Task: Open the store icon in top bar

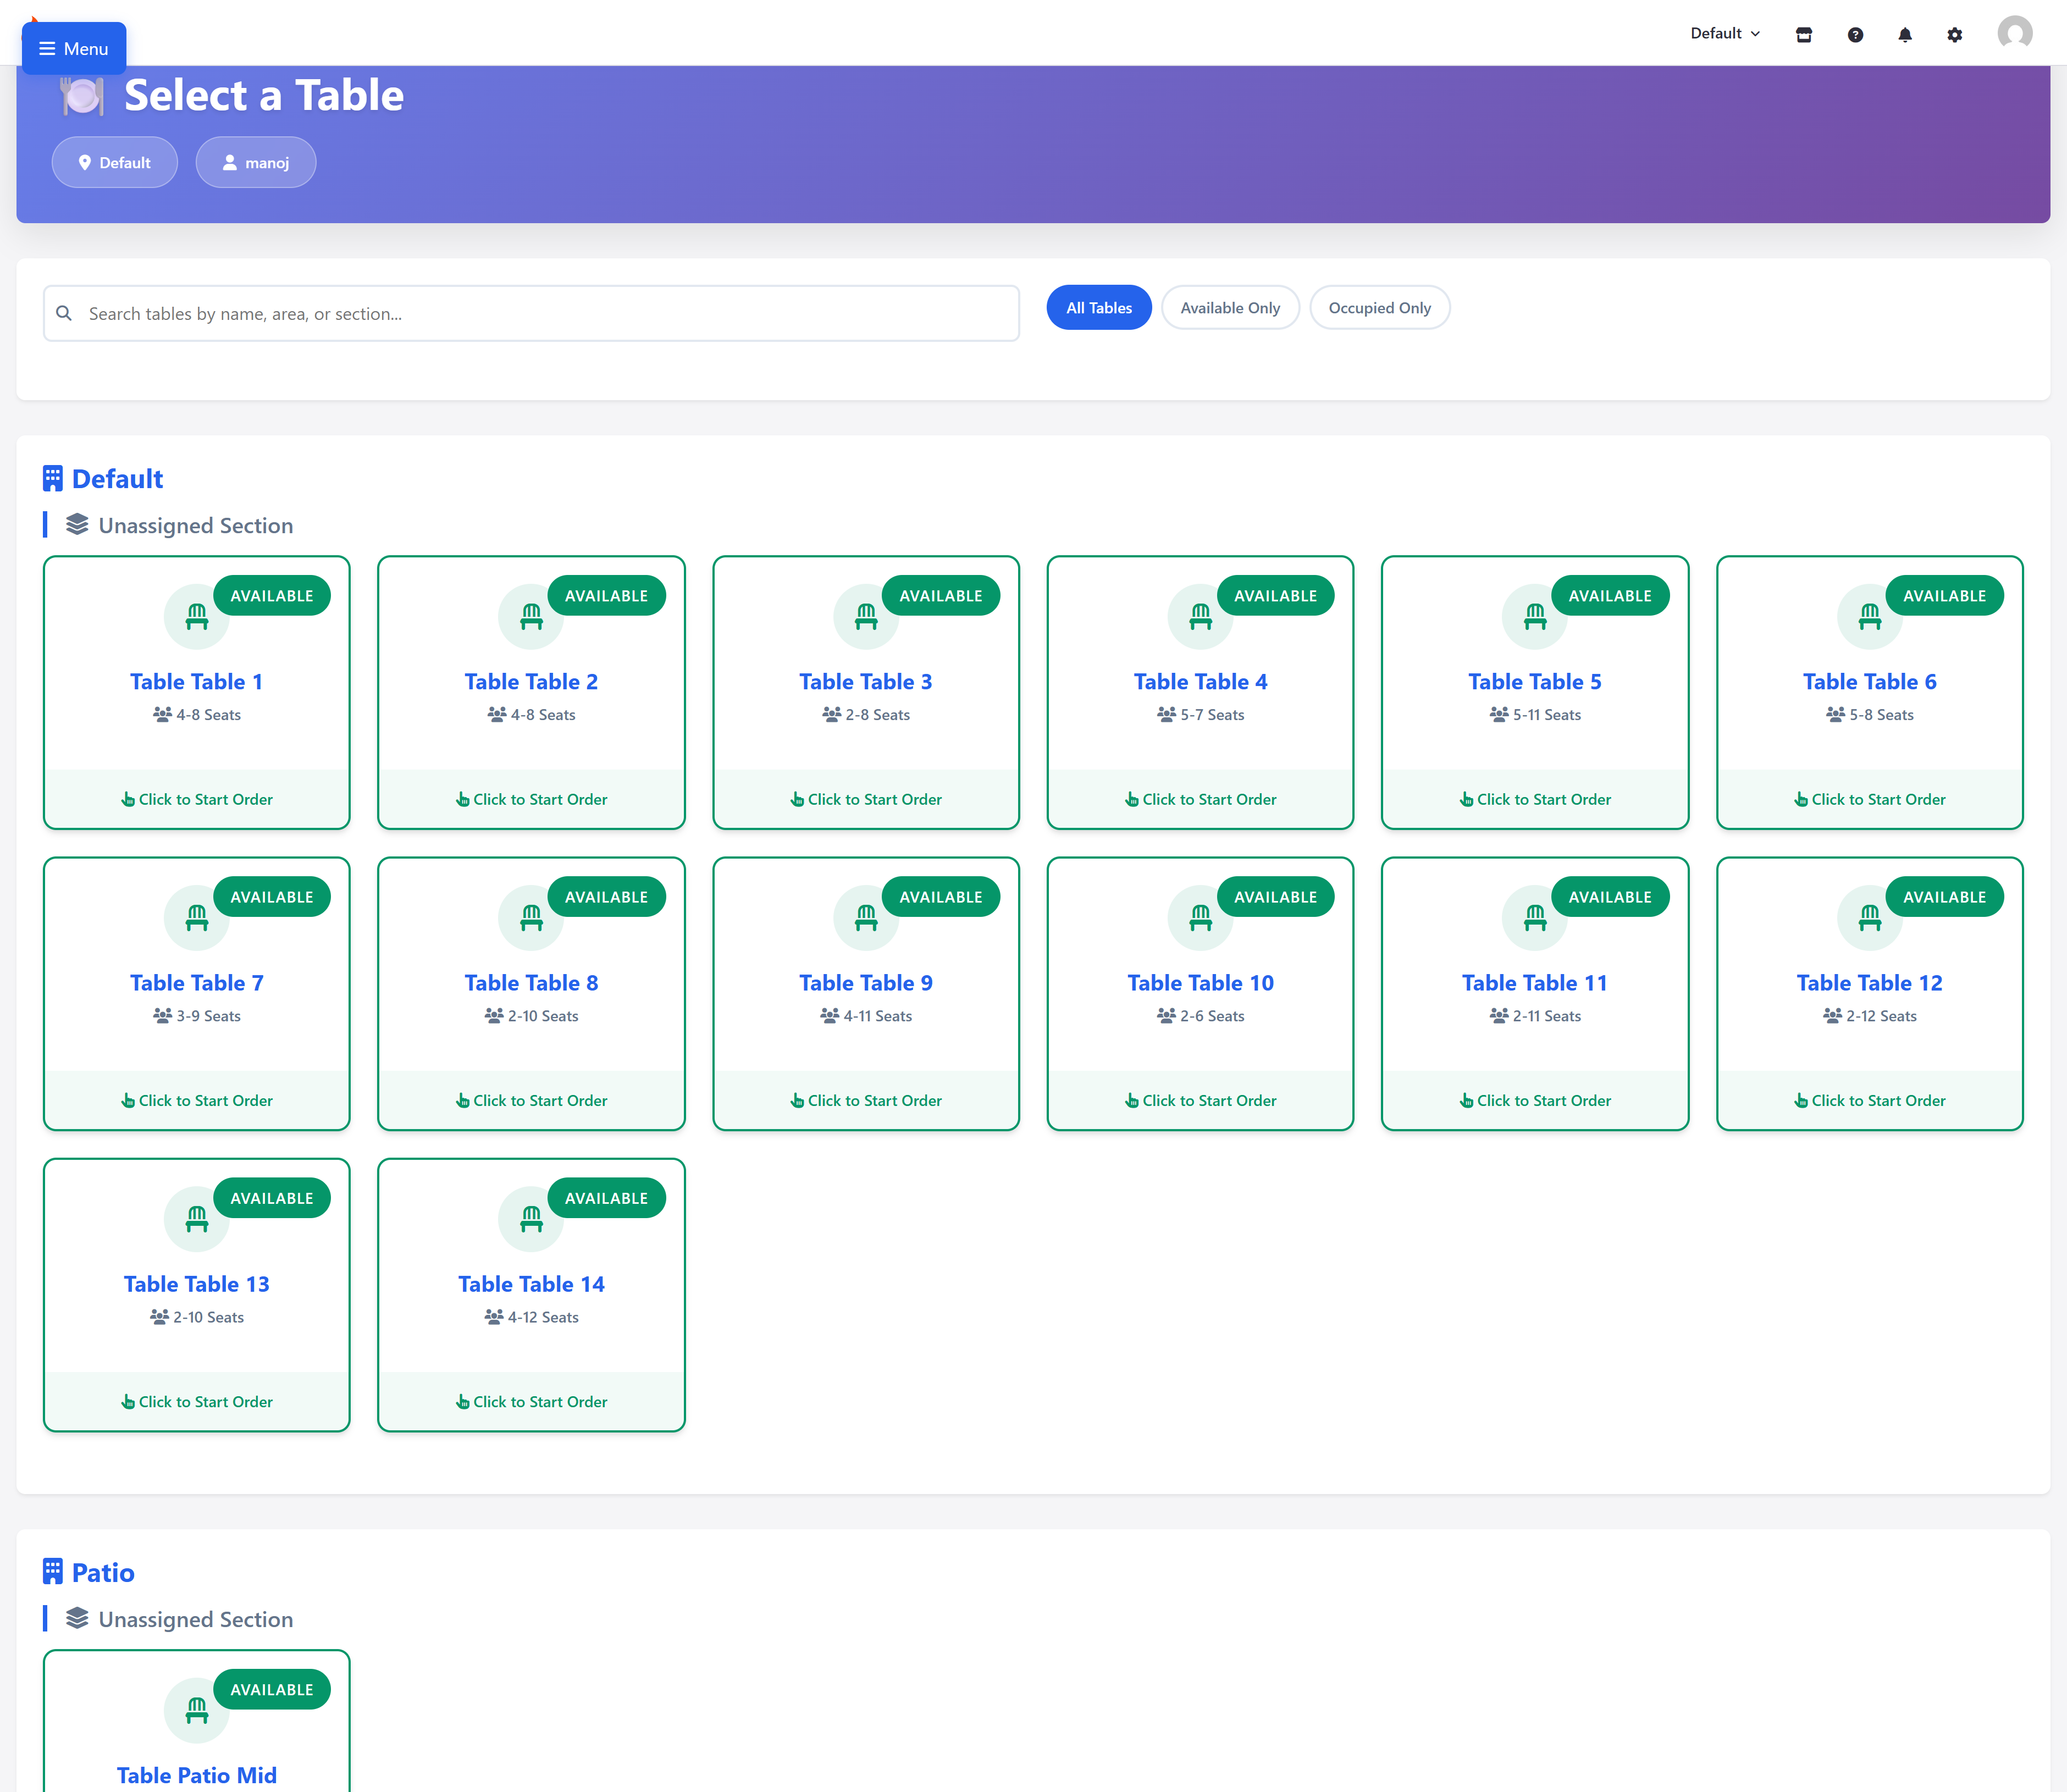Action: [1803, 35]
